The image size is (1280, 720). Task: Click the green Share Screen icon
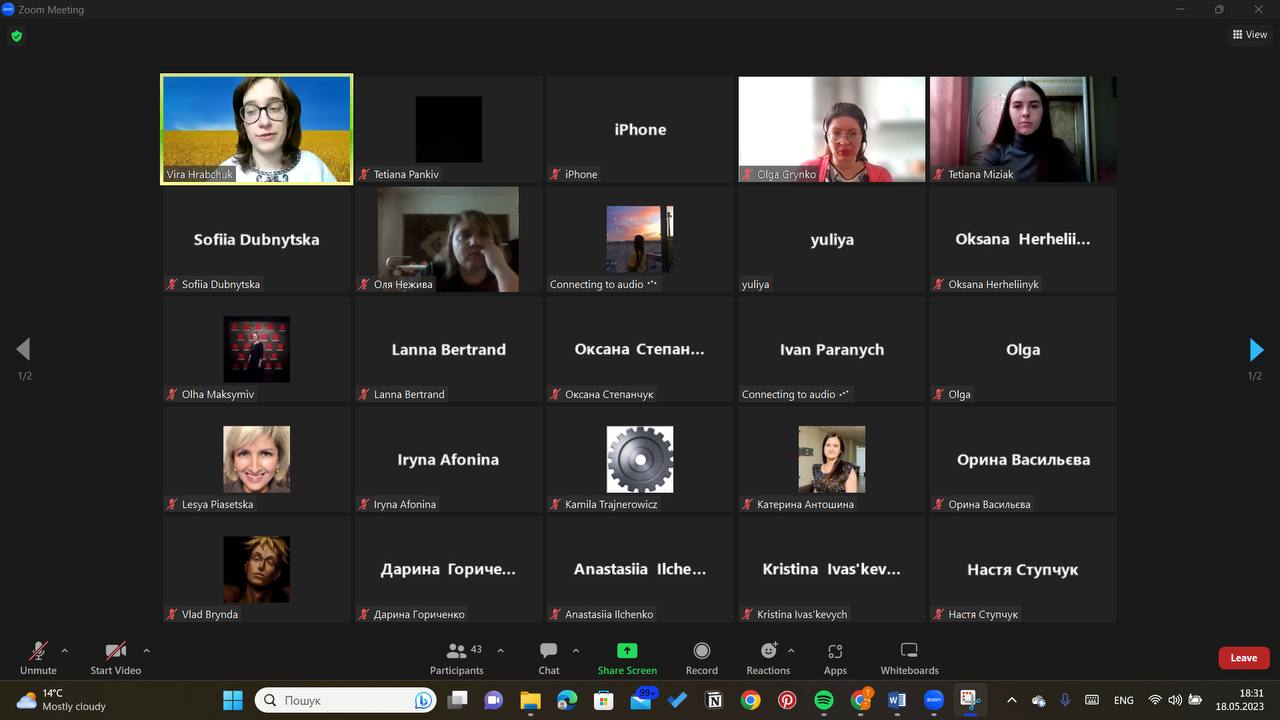[x=627, y=651]
